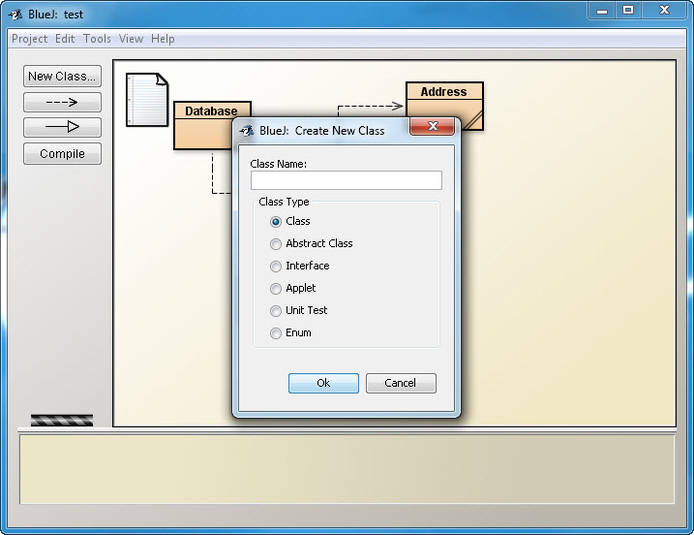Open the Tools menu
The height and width of the screenshot is (535, 694).
click(97, 39)
